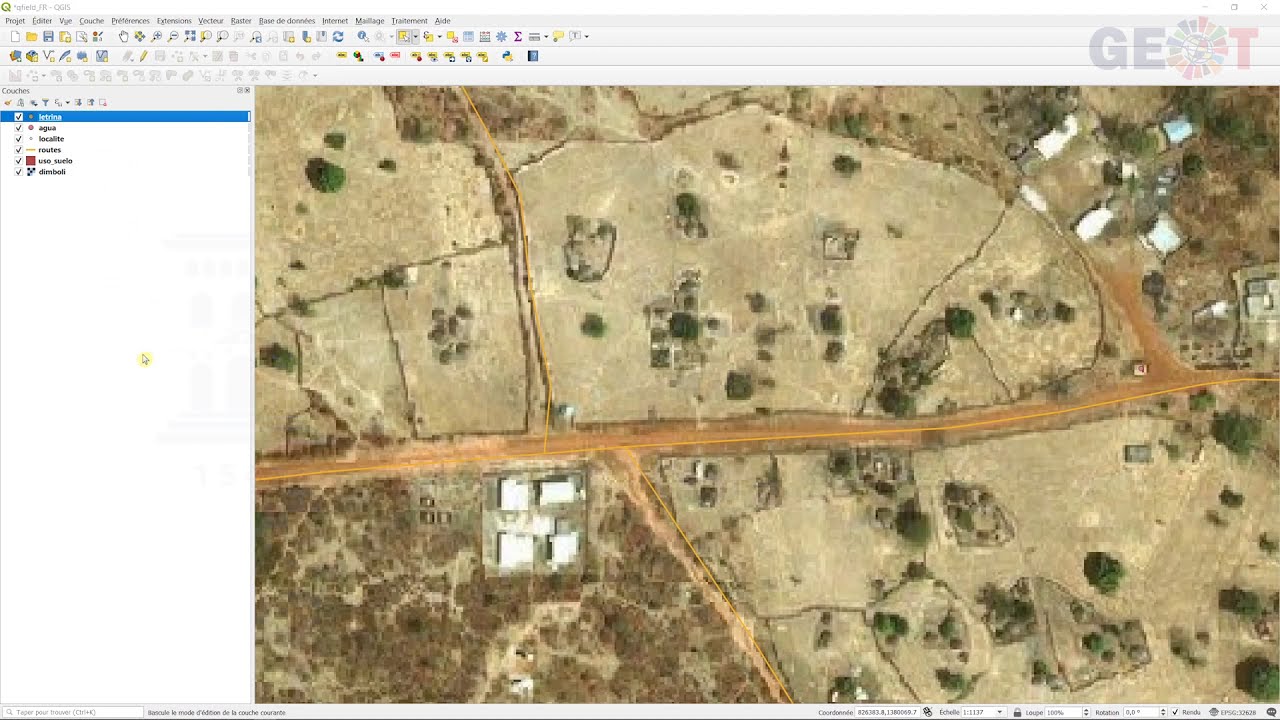Click the agua pink circle symbol
The width and height of the screenshot is (1280, 720).
tap(31, 128)
